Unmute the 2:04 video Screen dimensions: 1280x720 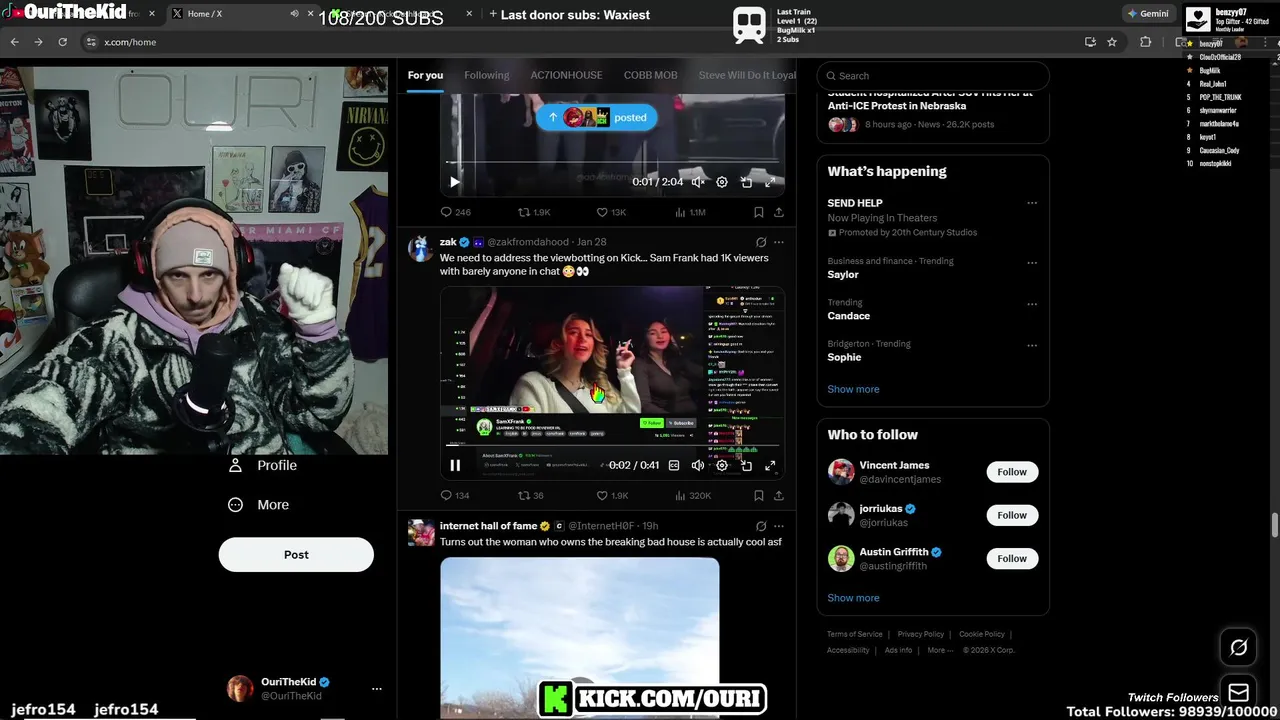(698, 182)
